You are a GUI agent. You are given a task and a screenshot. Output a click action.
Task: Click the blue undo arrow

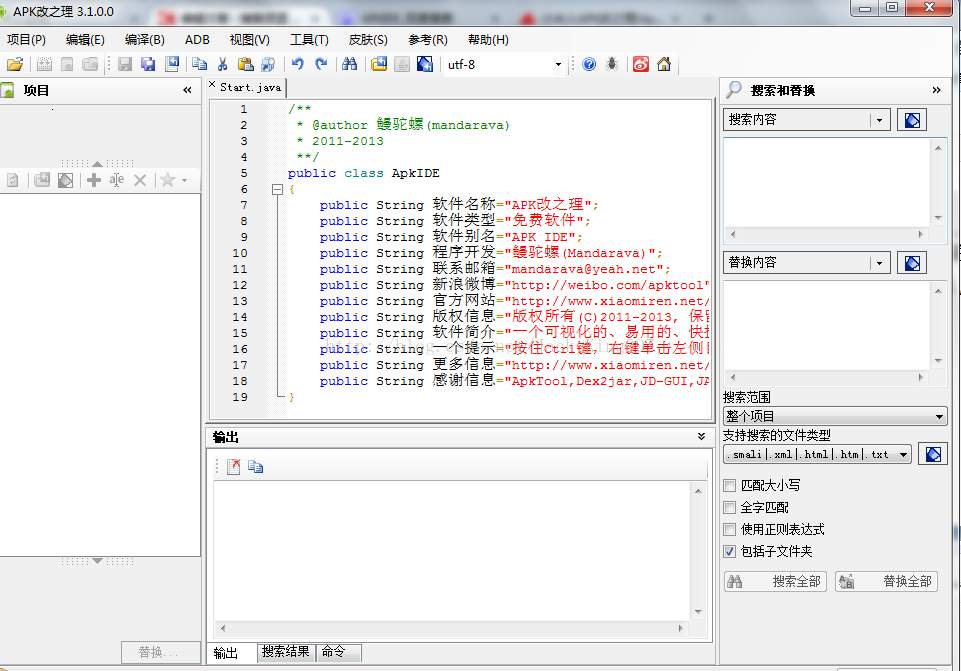click(x=298, y=64)
